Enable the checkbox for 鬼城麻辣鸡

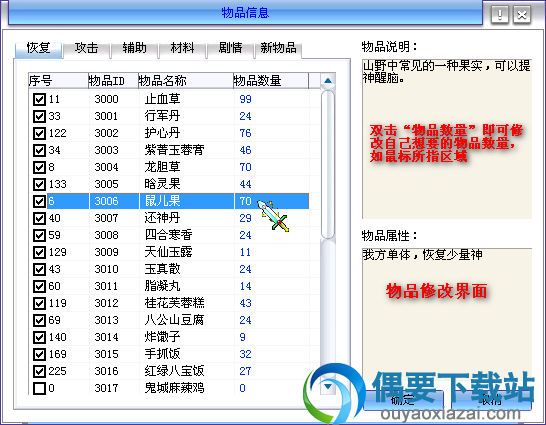tap(39, 388)
